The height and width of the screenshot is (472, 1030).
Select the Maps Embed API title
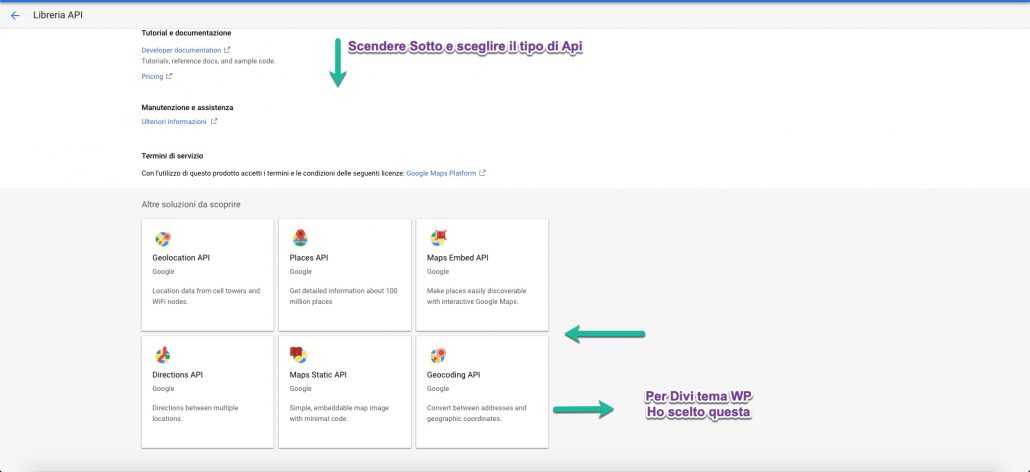[x=458, y=258]
